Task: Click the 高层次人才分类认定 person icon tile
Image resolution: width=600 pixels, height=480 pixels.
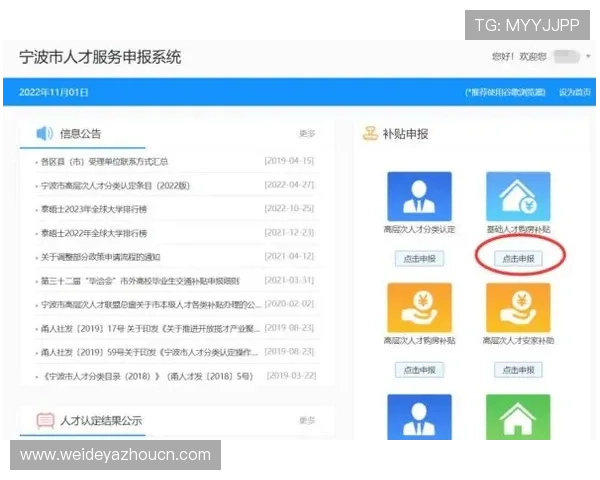Action: (419, 196)
